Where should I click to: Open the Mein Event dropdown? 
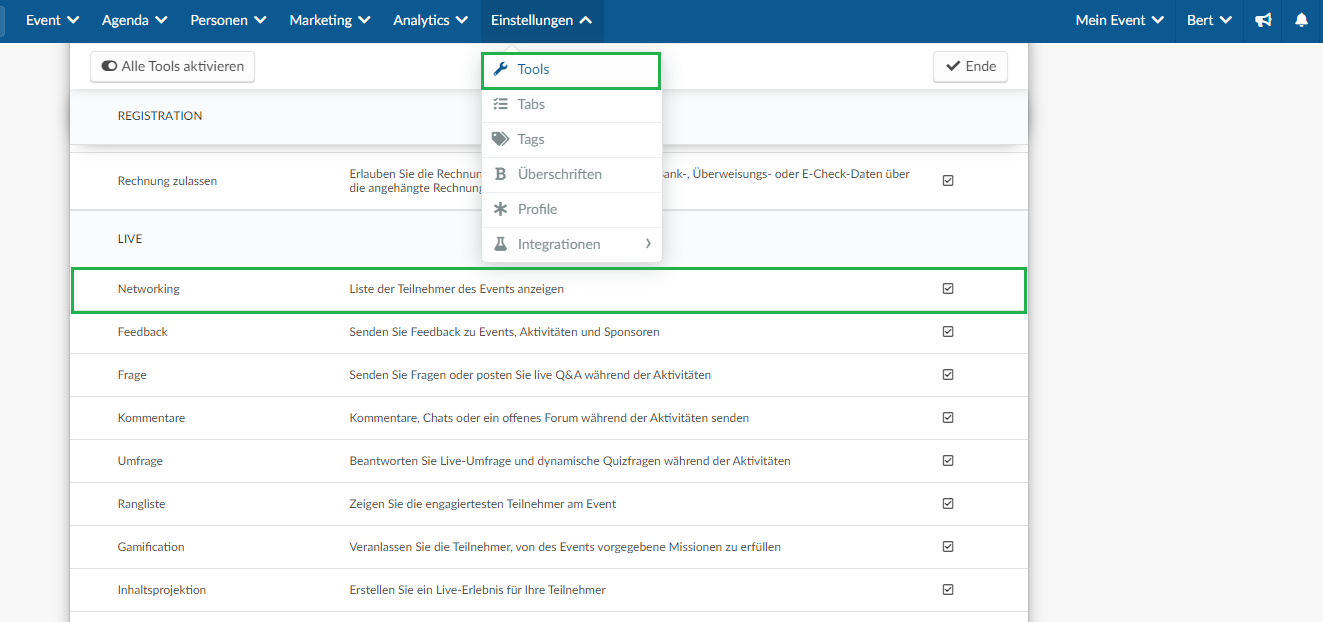1119,20
